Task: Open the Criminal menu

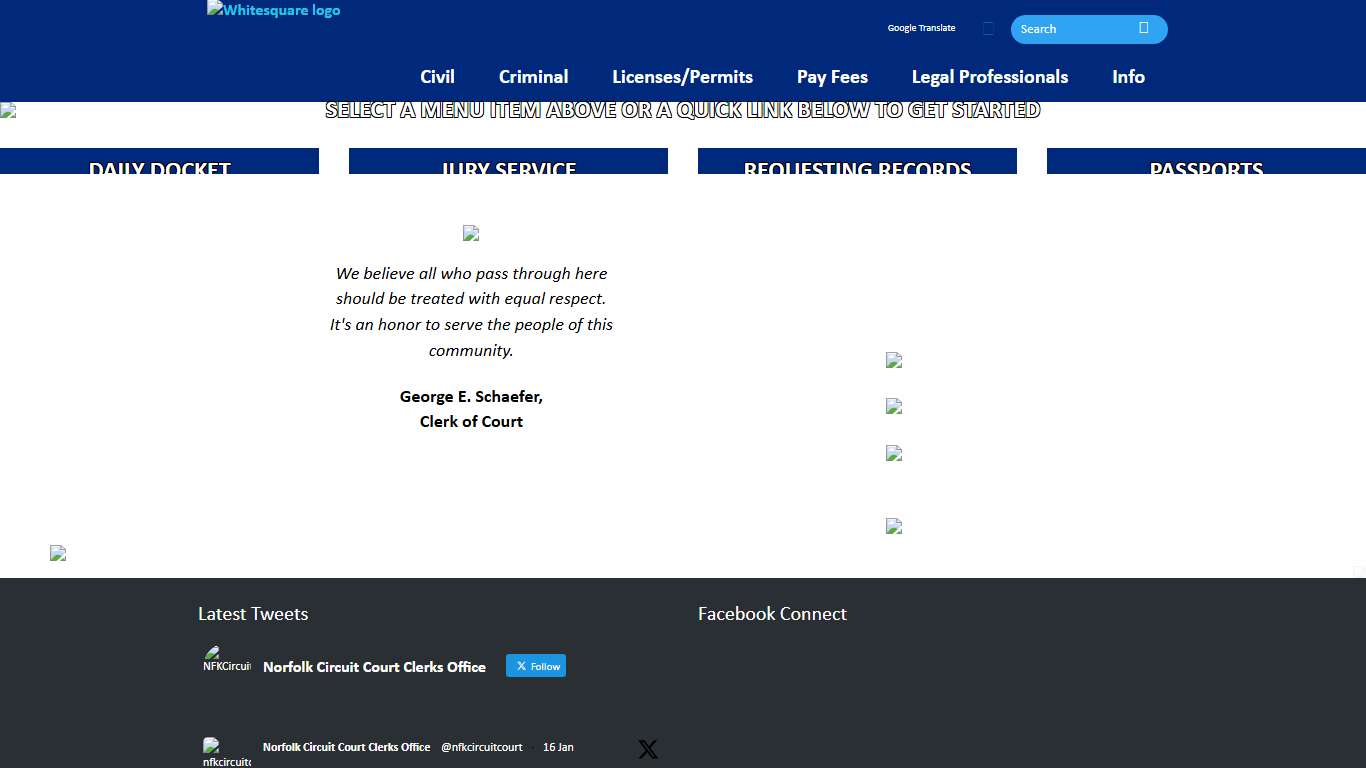Action: [533, 77]
